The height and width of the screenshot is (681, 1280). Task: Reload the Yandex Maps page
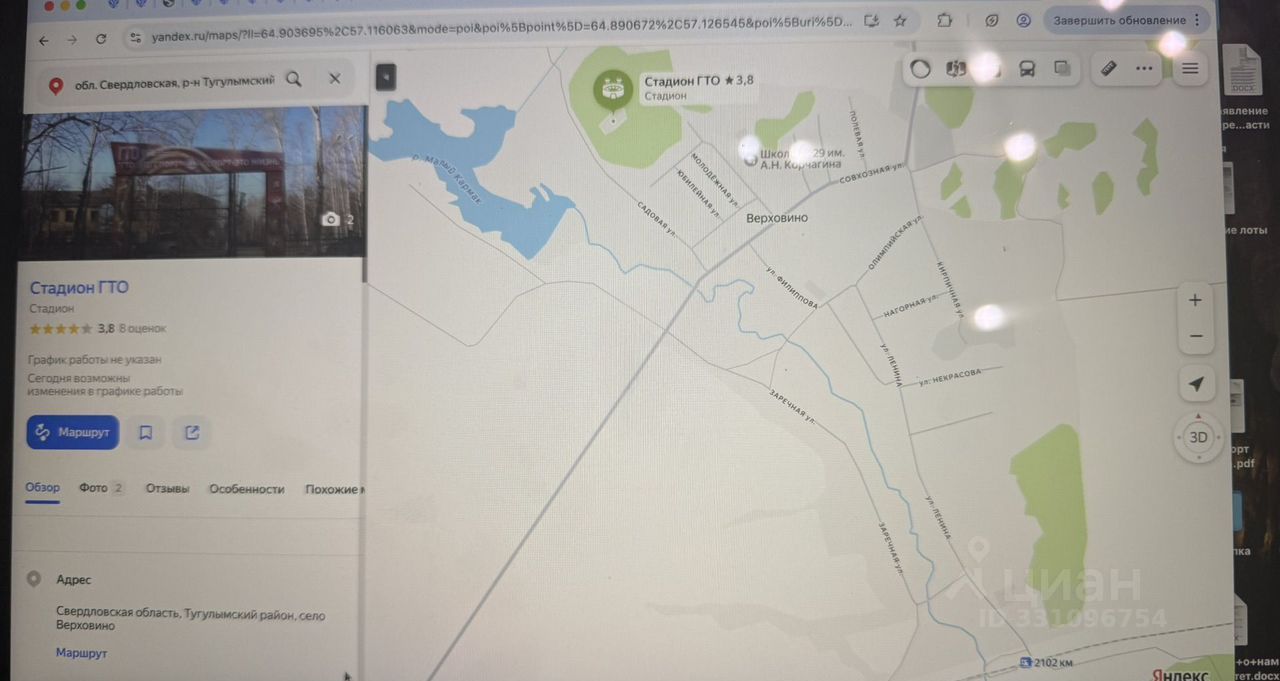(101, 39)
